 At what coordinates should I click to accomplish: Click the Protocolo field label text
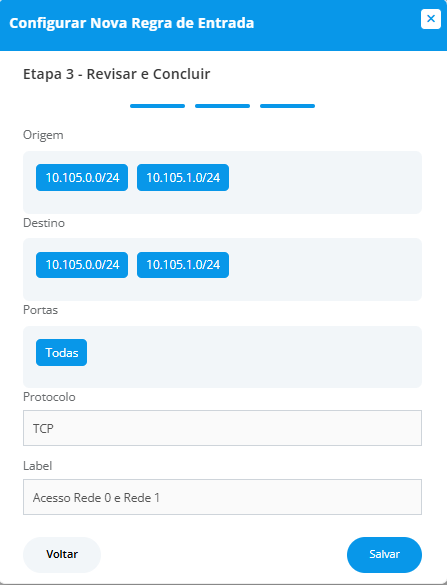(49, 397)
